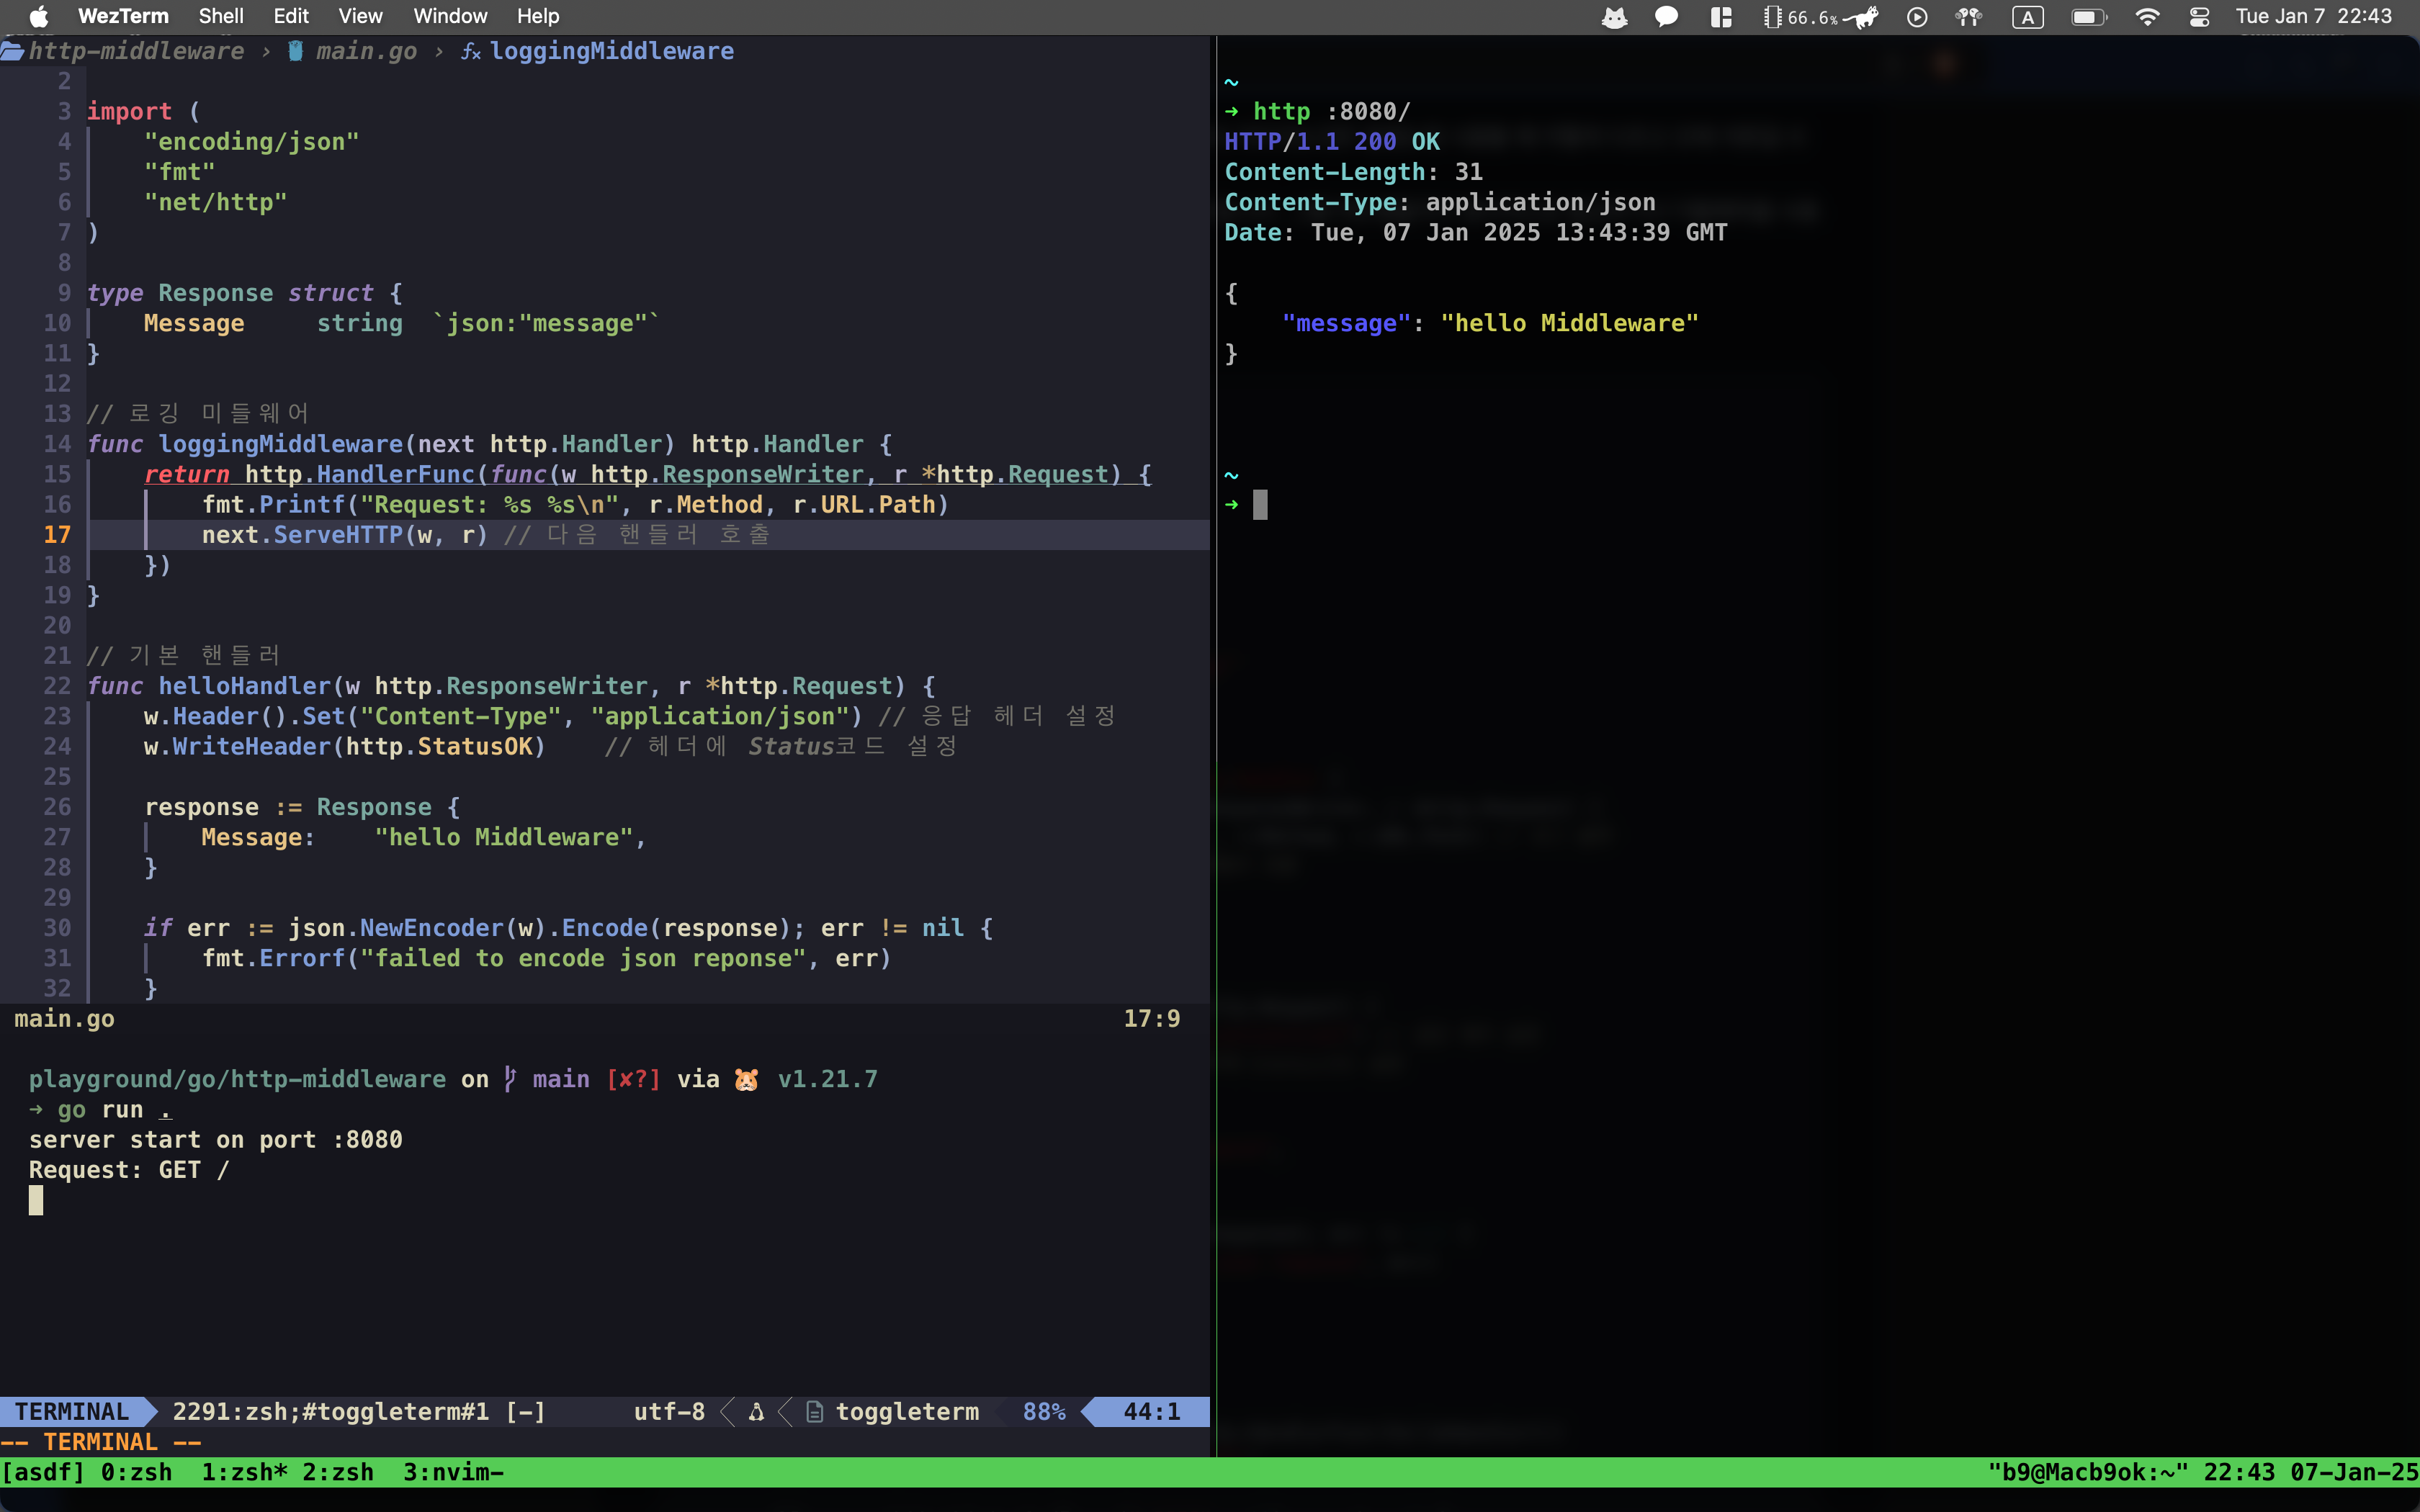Open the Apple menu
This screenshot has height=1512, width=2420.
click(38, 16)
